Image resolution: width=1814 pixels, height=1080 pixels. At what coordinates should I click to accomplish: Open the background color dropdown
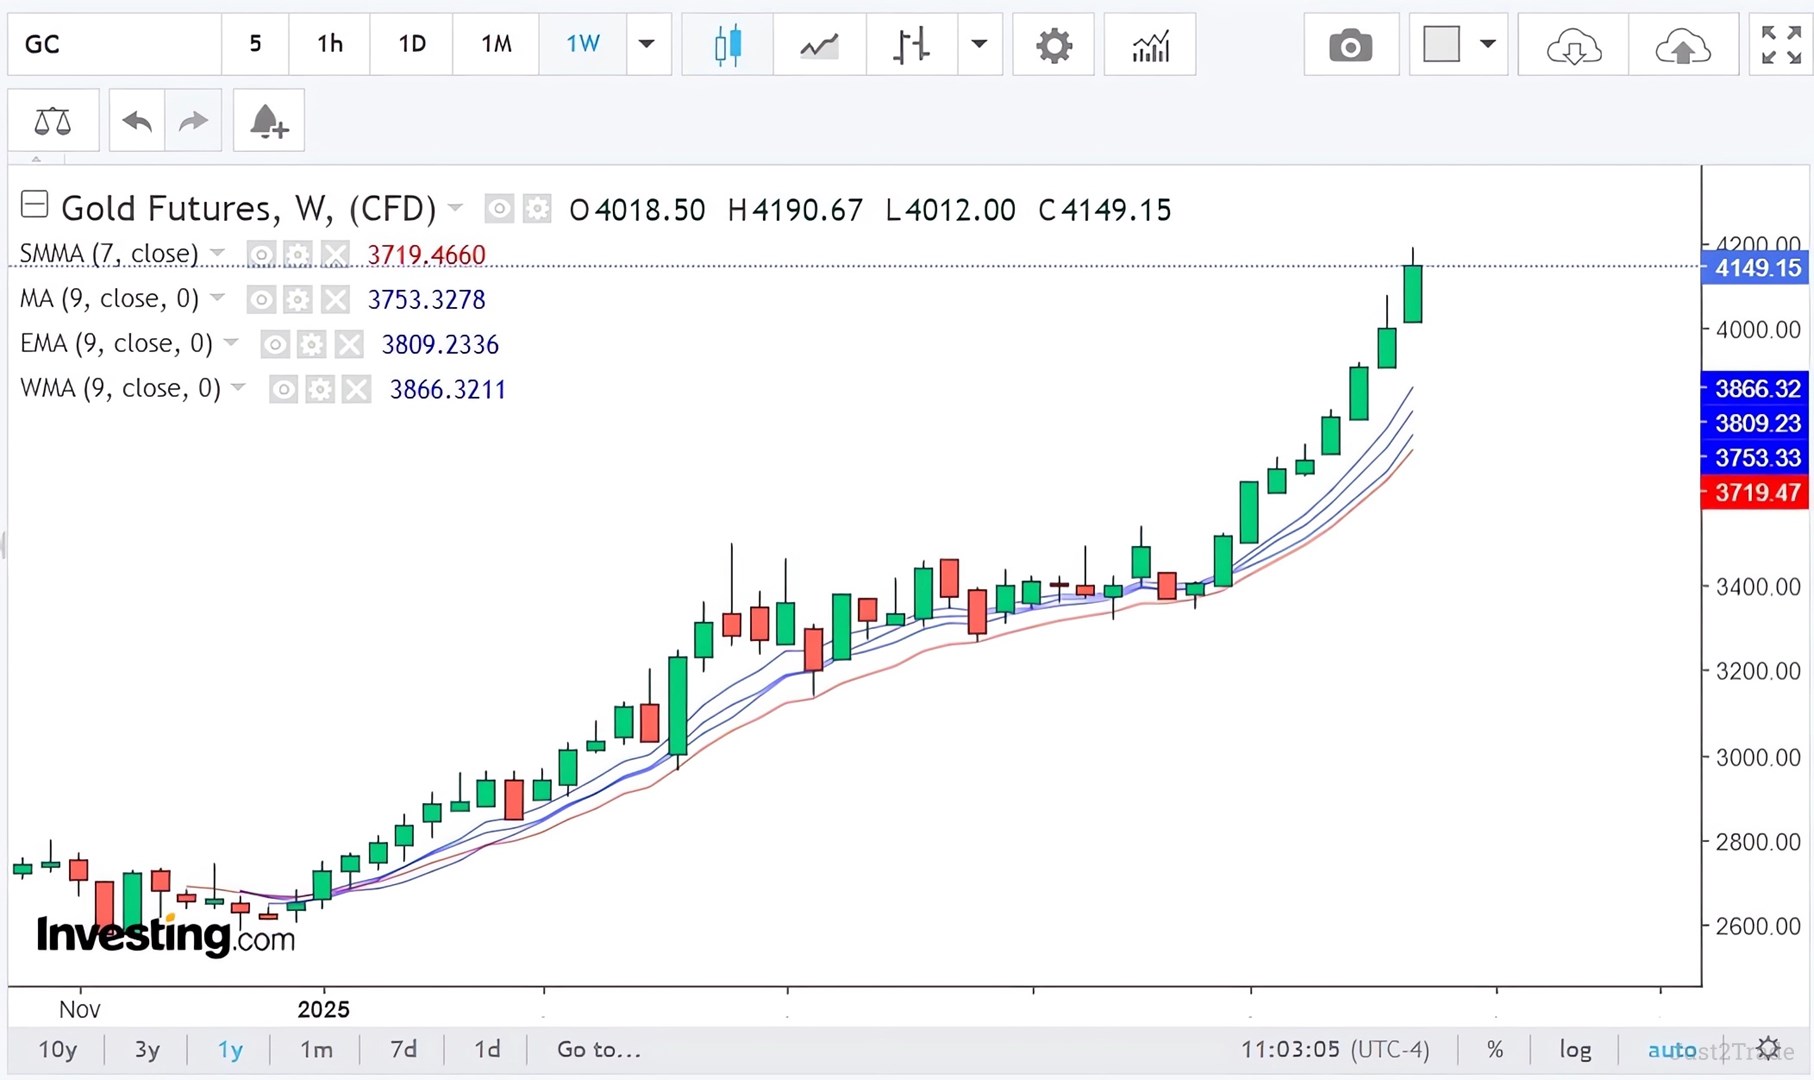tap(1489, 44)
